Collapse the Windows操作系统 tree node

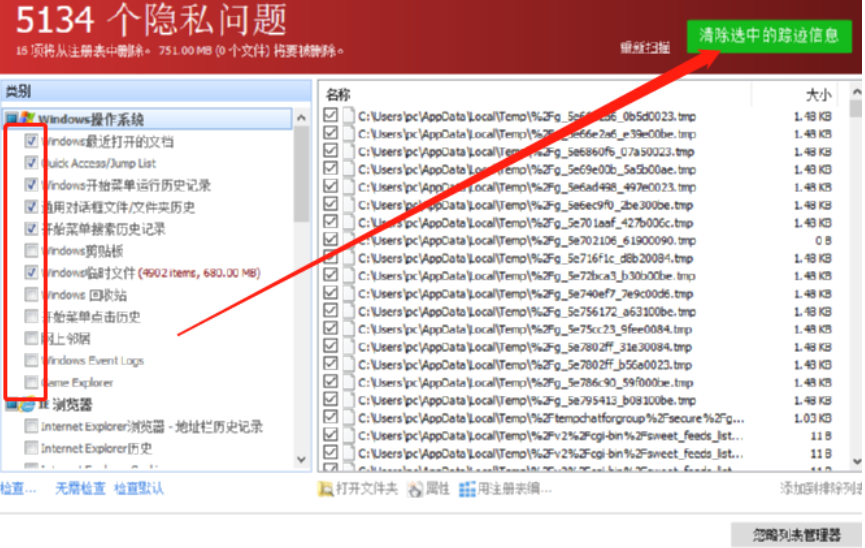[11, 119]
